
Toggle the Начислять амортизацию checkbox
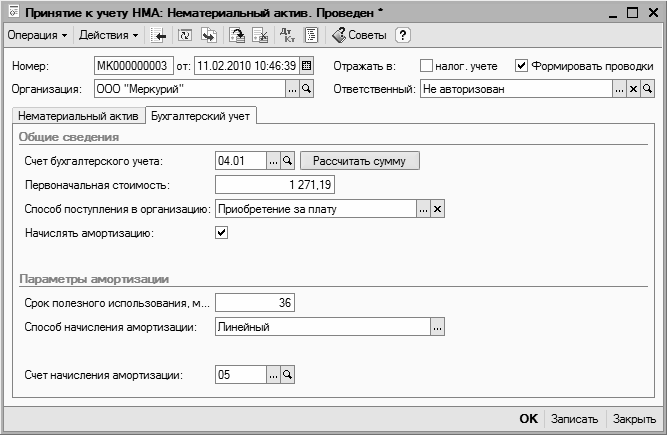click(222, 232)
